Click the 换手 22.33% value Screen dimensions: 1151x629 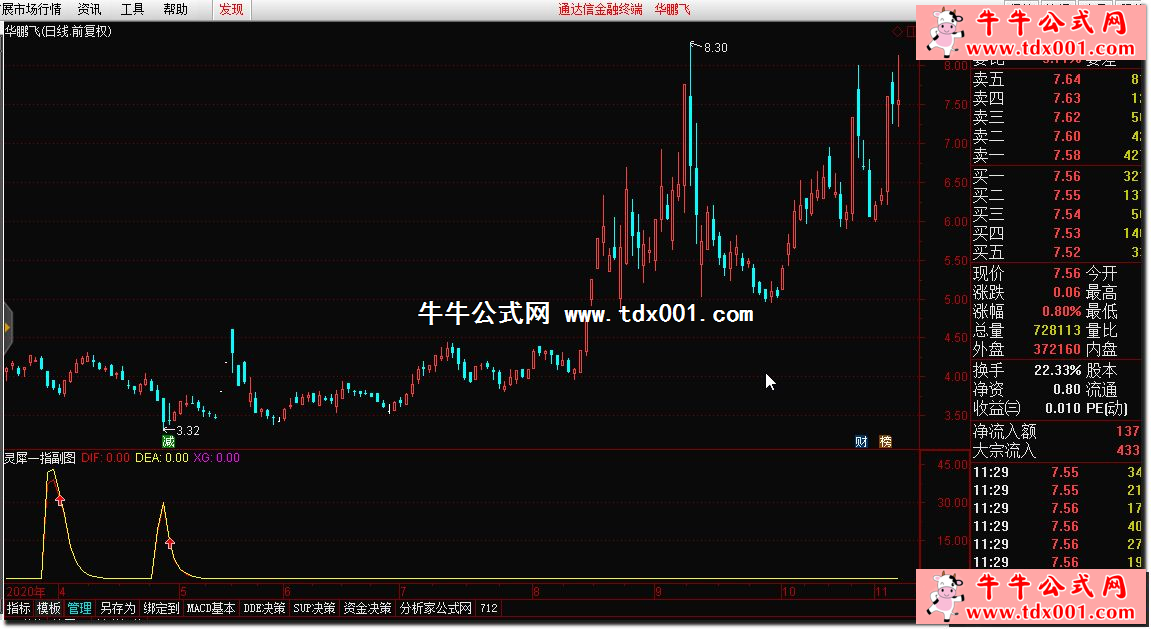point(1058,370)
